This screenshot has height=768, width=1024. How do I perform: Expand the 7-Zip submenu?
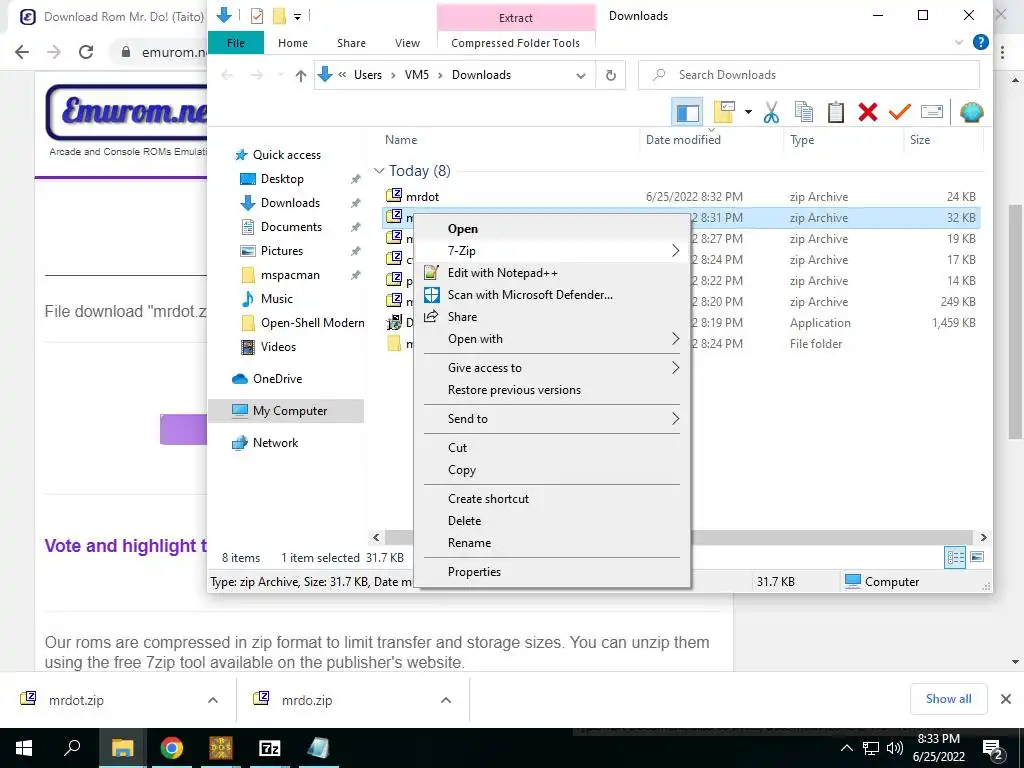pos(552,251)
